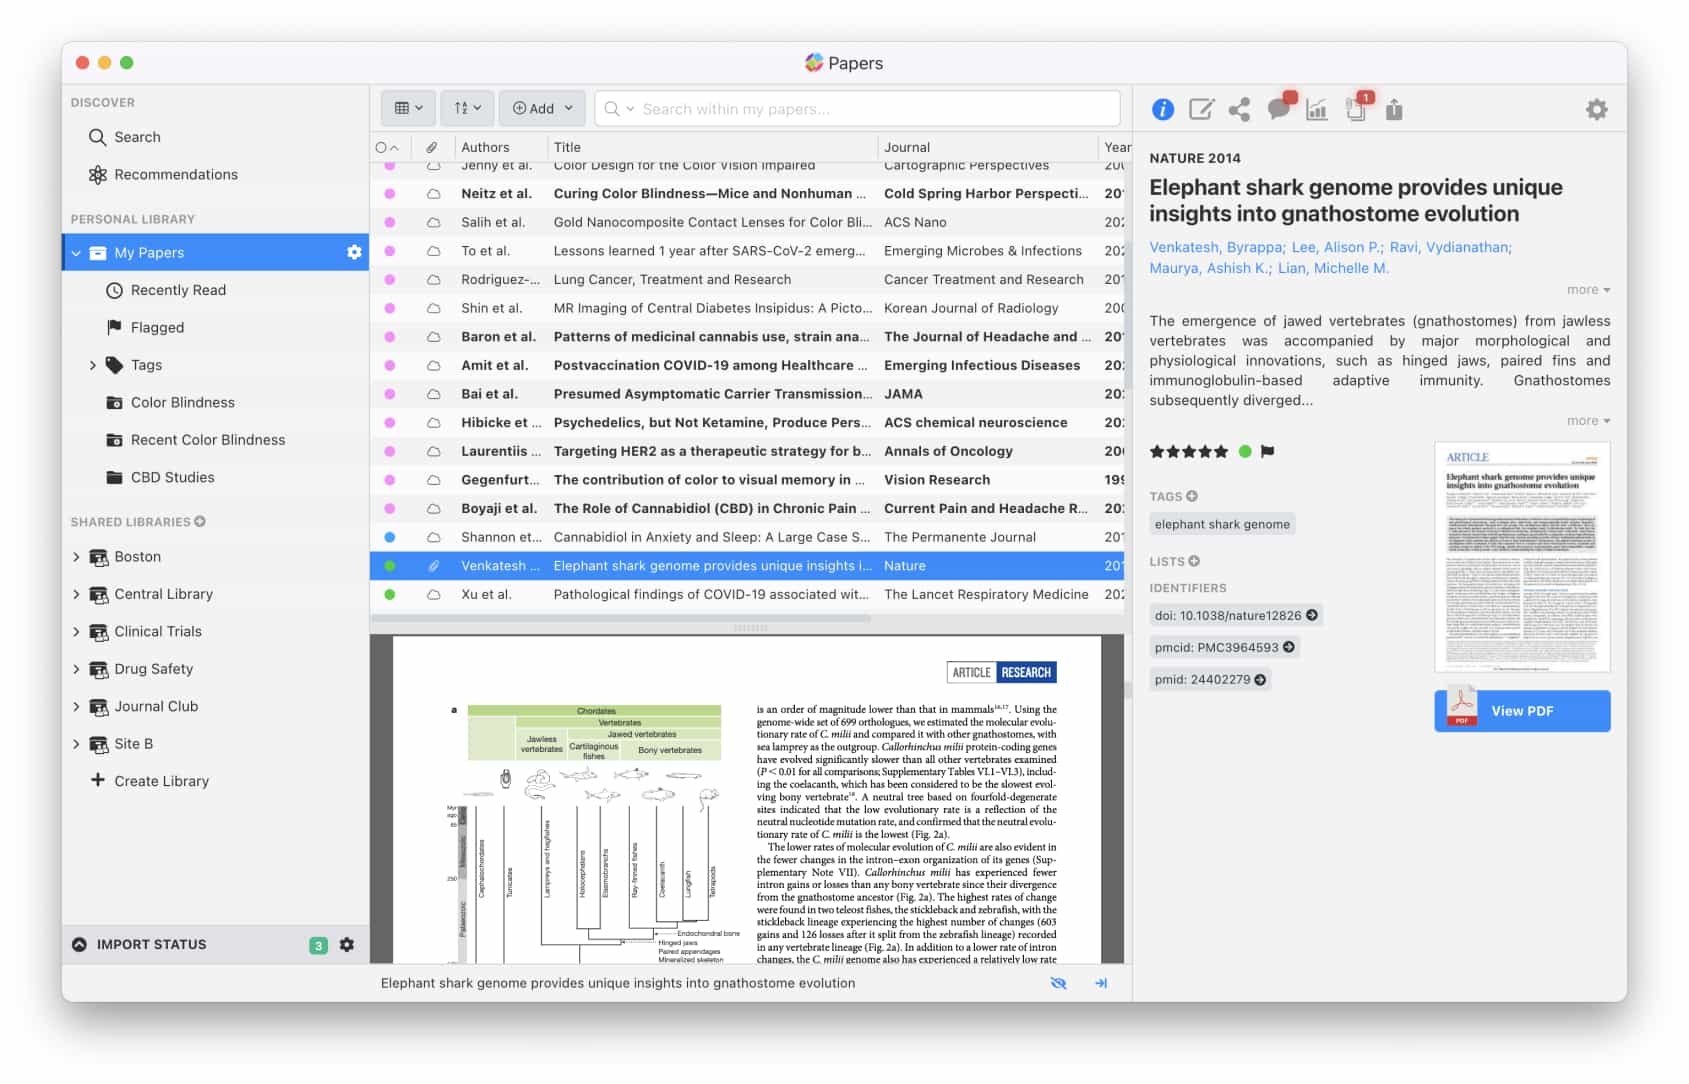Open the pmcid: PMC3964593 link
The width and height of the screenshot is (1689, 1084).
[1224, 648]
